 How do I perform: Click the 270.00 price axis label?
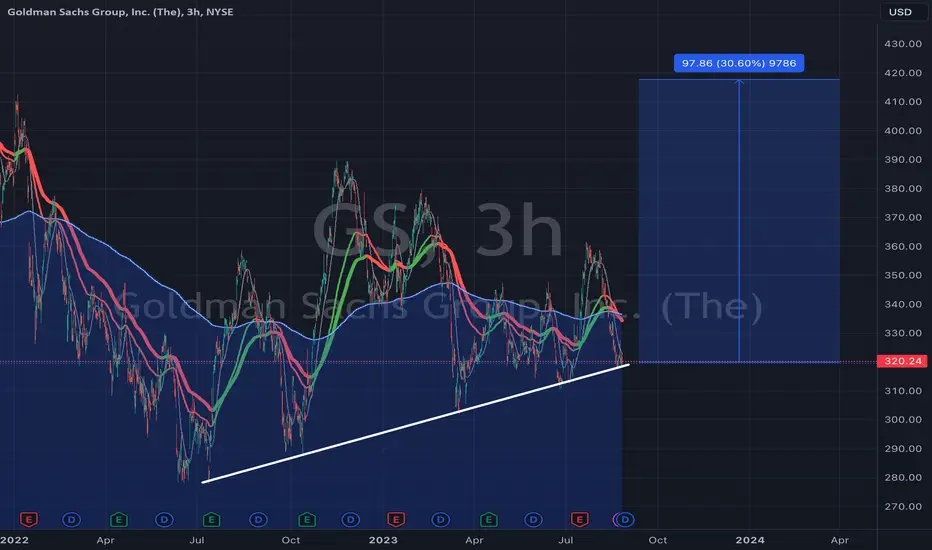pyautogui.click(x=903, y=507)
